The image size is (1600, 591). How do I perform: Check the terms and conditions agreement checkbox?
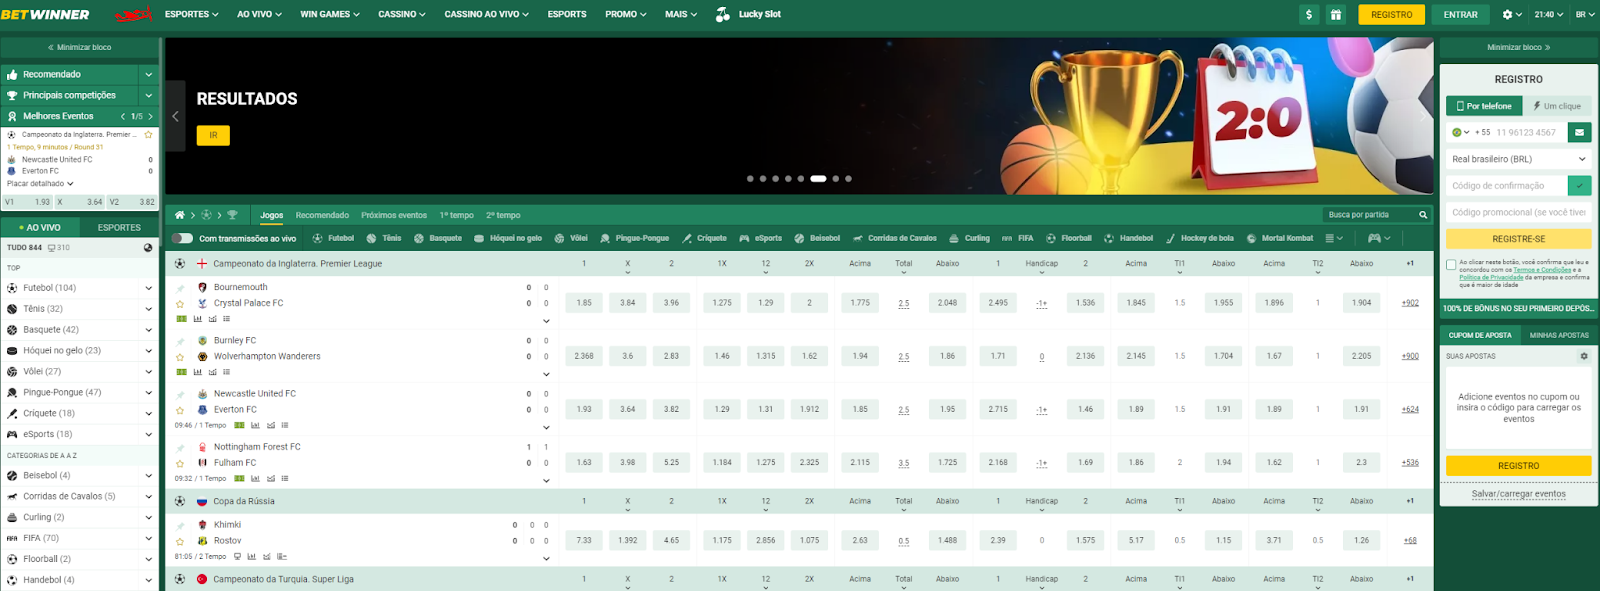click(1451, 265)
